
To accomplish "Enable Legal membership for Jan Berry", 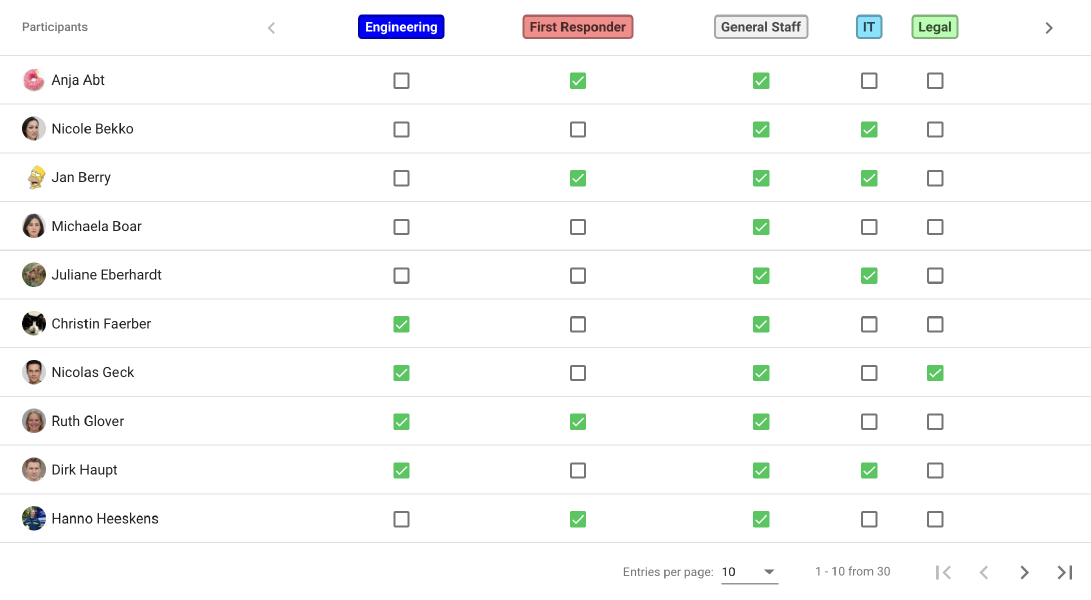I will tap(935, 177).
